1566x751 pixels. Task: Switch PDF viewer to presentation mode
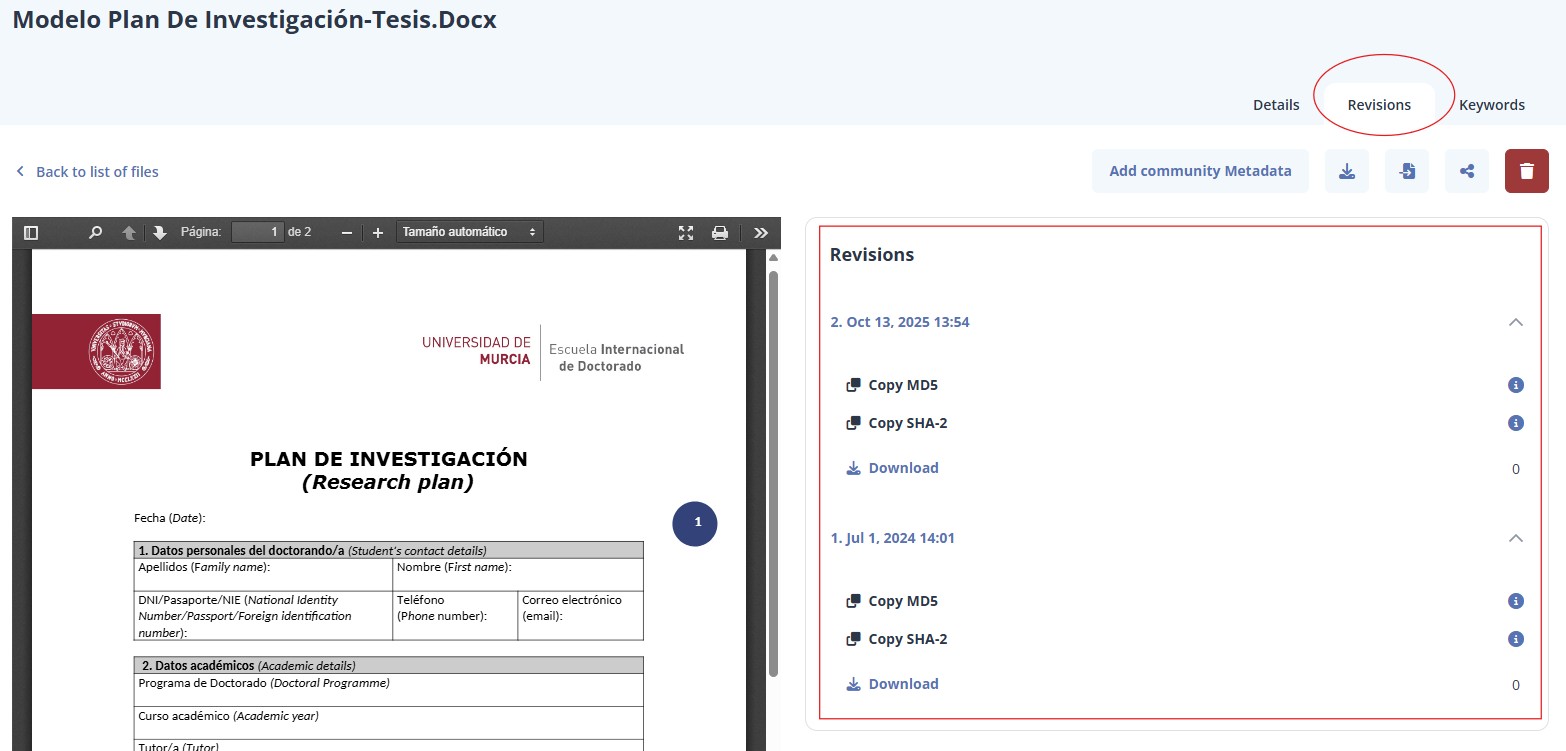tap(686, 233)
